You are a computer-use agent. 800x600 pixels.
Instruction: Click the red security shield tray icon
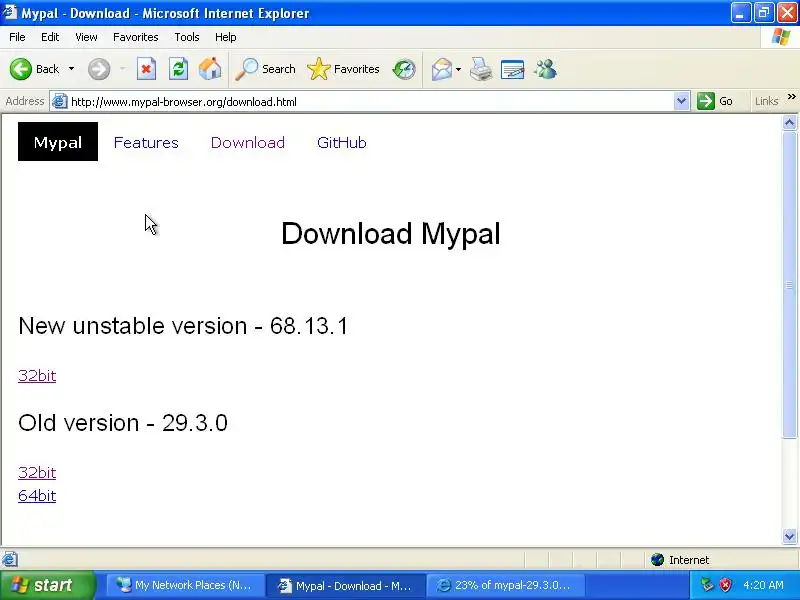point(725,585)
